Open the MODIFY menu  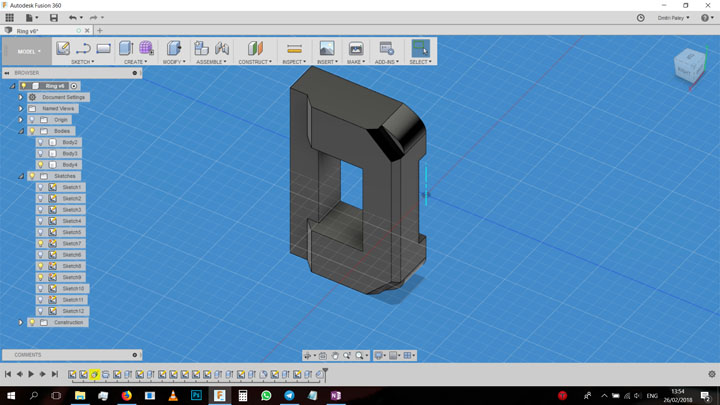[x=174, y=62]
